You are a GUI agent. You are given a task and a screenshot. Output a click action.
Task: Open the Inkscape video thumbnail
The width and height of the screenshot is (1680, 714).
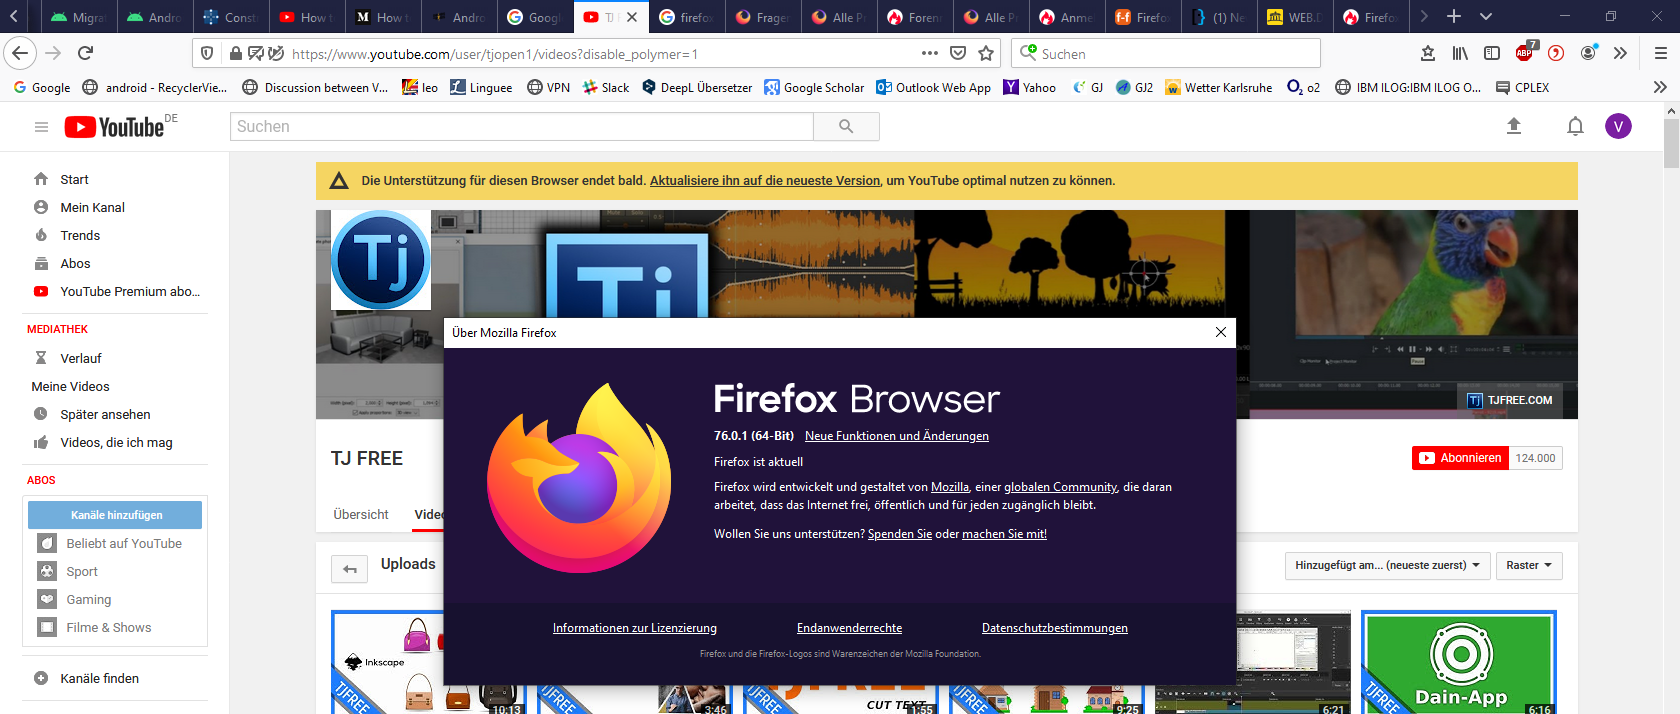click(x=429, y=662)
